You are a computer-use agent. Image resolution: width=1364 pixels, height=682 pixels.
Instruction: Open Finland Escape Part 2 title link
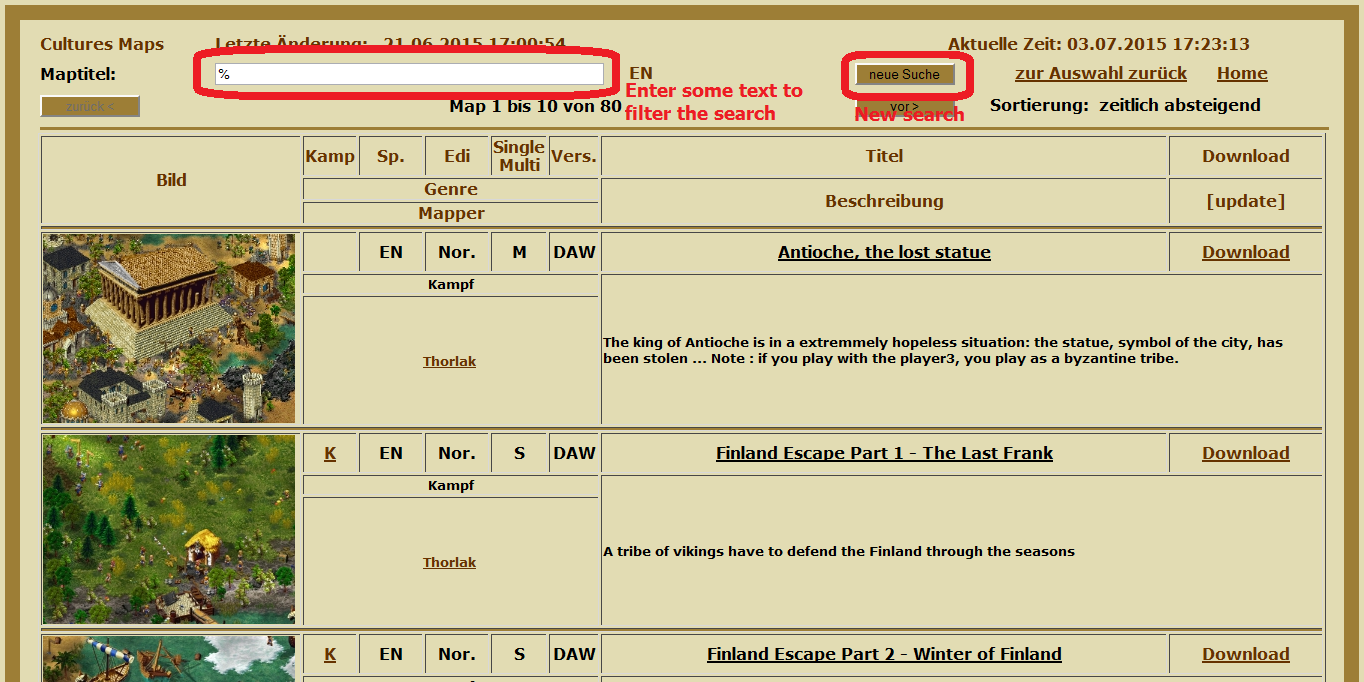[x=884, y=654]
